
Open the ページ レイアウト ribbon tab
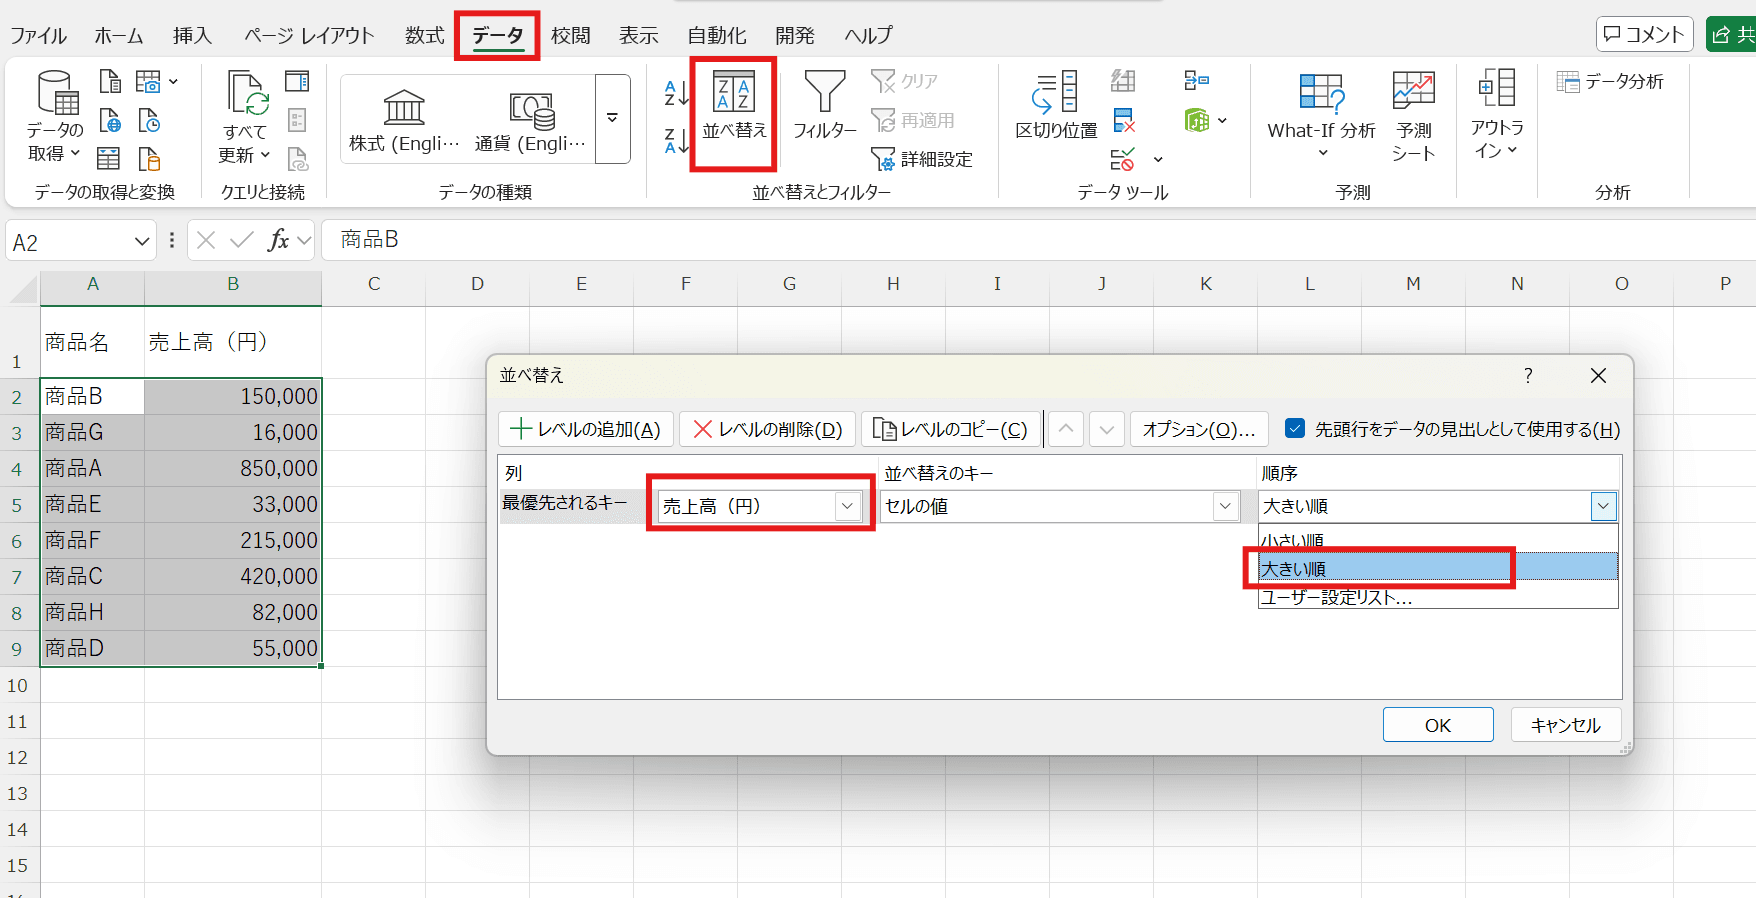309,36
